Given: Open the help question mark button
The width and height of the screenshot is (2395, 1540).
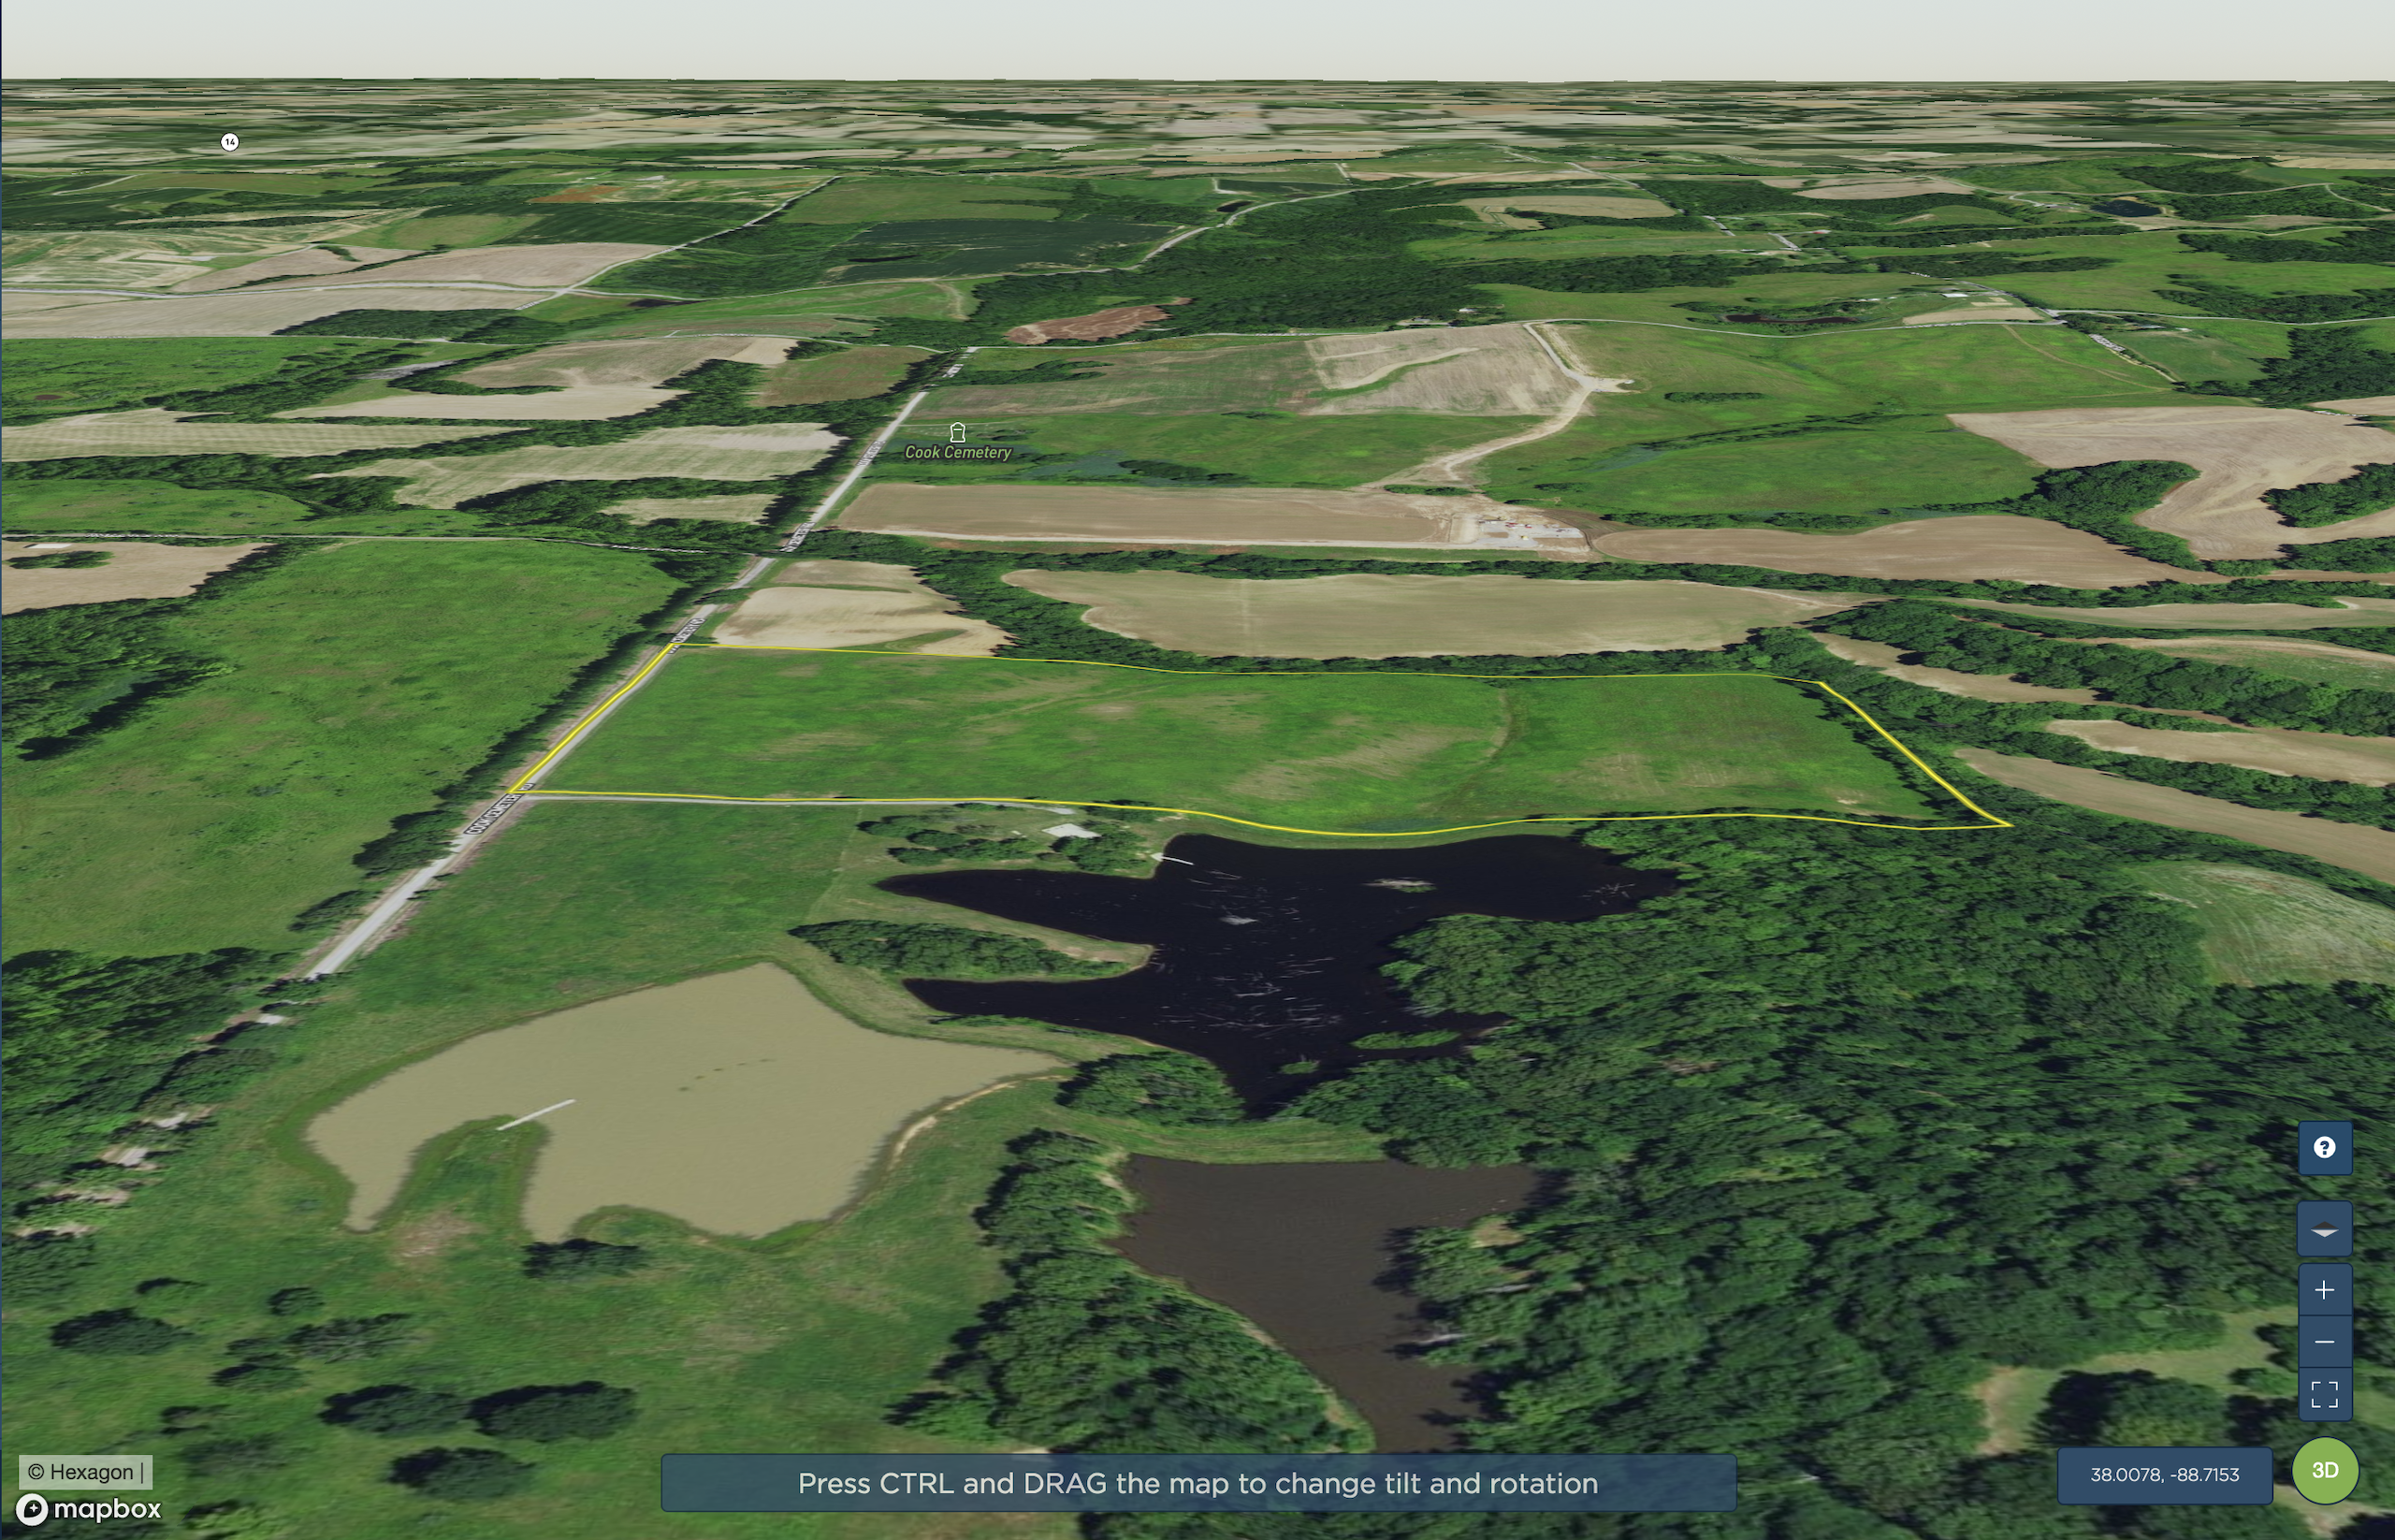Looking at the screenshot, I should click(2324, 1147).
